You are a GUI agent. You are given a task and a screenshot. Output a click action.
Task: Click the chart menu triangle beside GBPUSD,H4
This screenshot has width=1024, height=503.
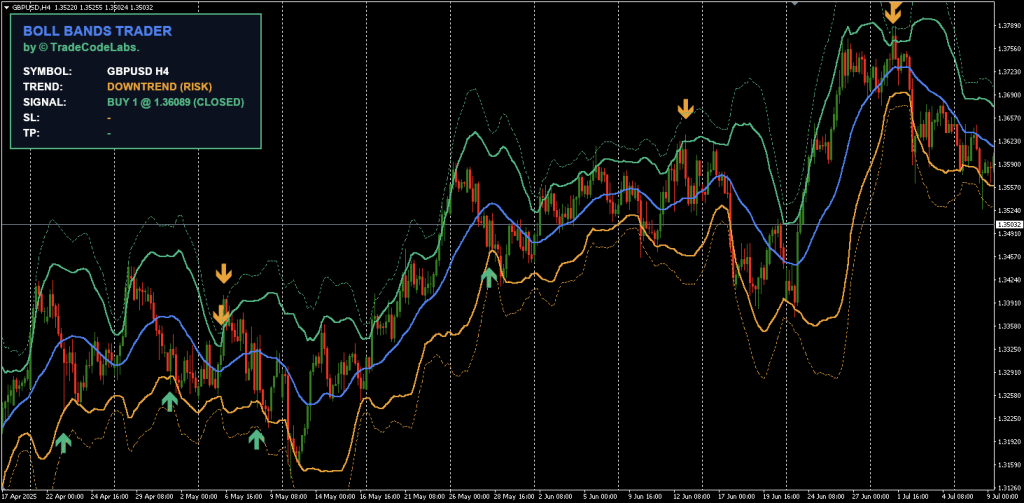click(x=6, y=6)
